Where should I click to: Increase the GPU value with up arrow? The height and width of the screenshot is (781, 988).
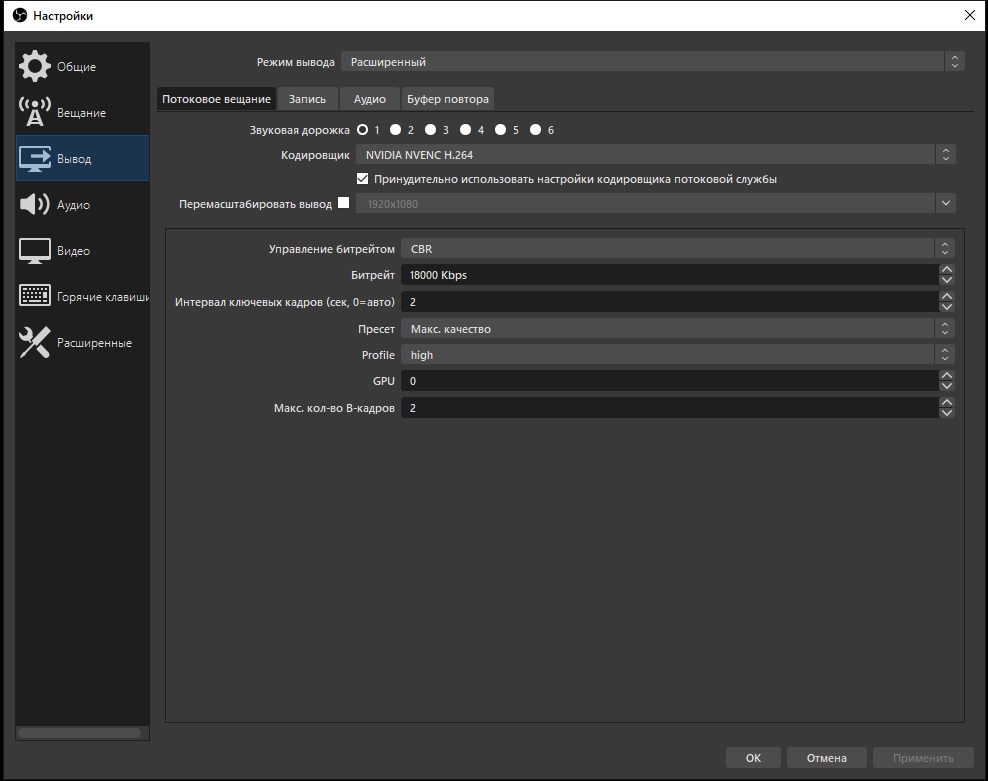coord(946,375)
